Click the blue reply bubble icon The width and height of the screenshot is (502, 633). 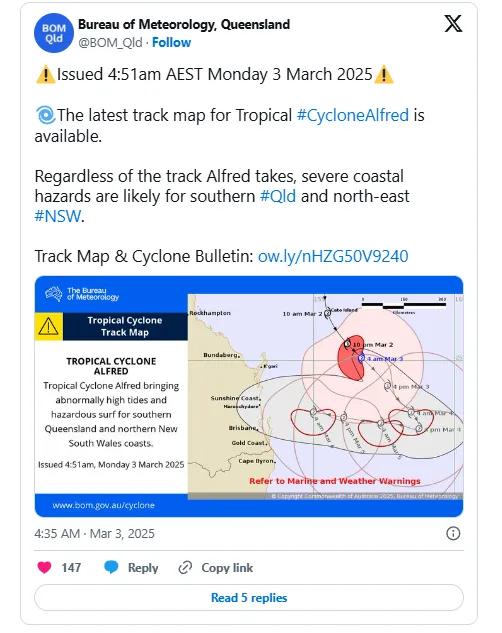click(111, 567)
